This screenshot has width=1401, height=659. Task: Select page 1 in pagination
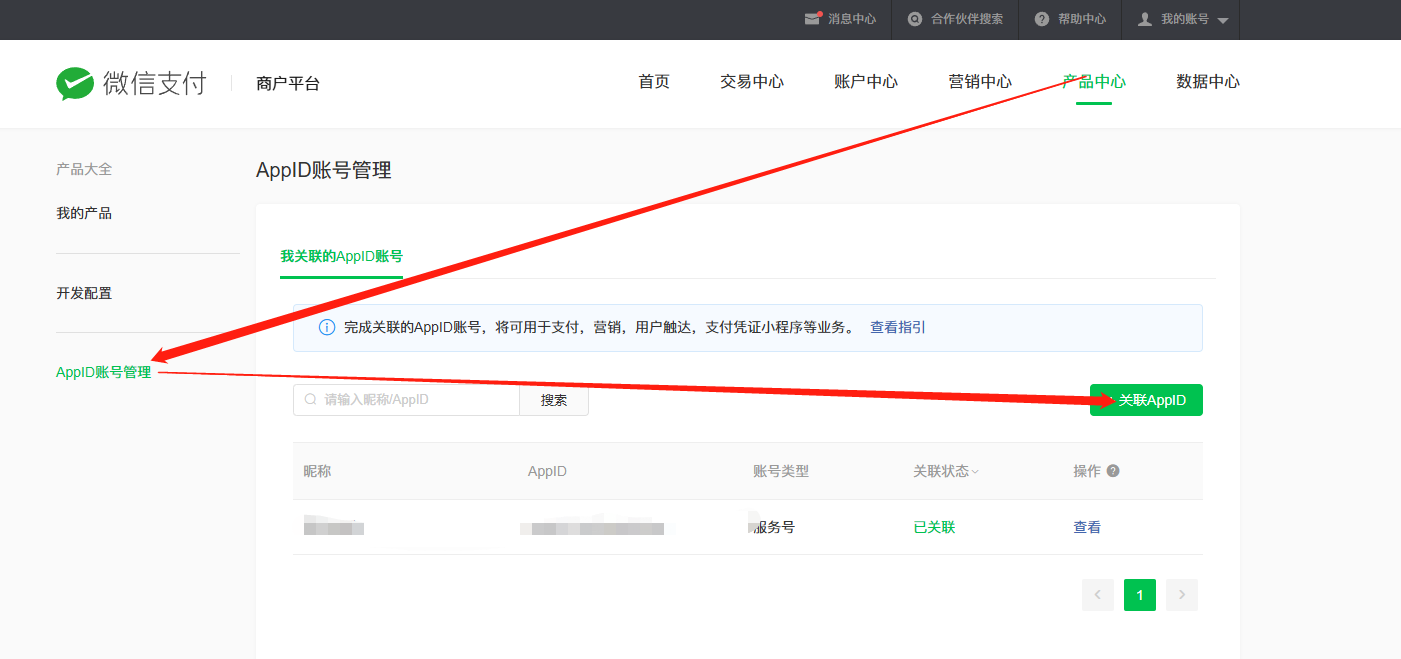1140,595
